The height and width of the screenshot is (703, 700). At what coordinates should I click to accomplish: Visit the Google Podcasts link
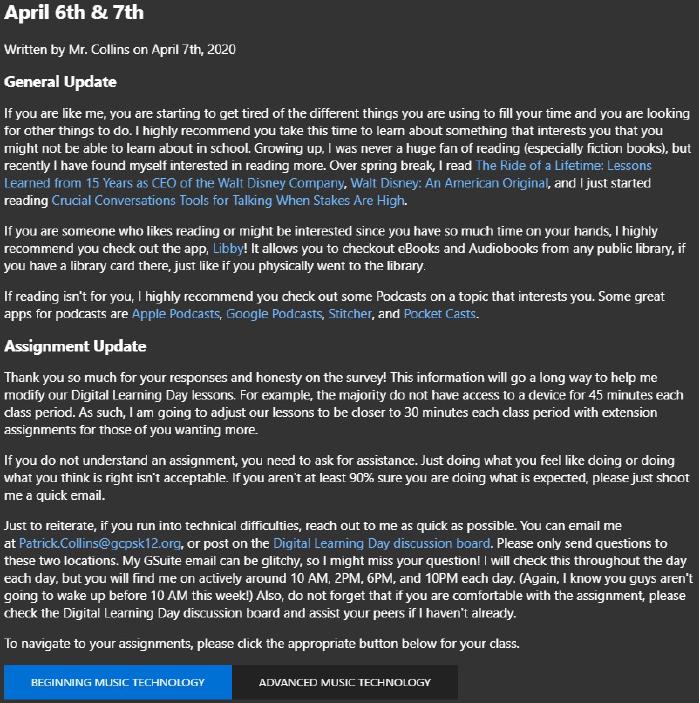click(x=274, y=314)
